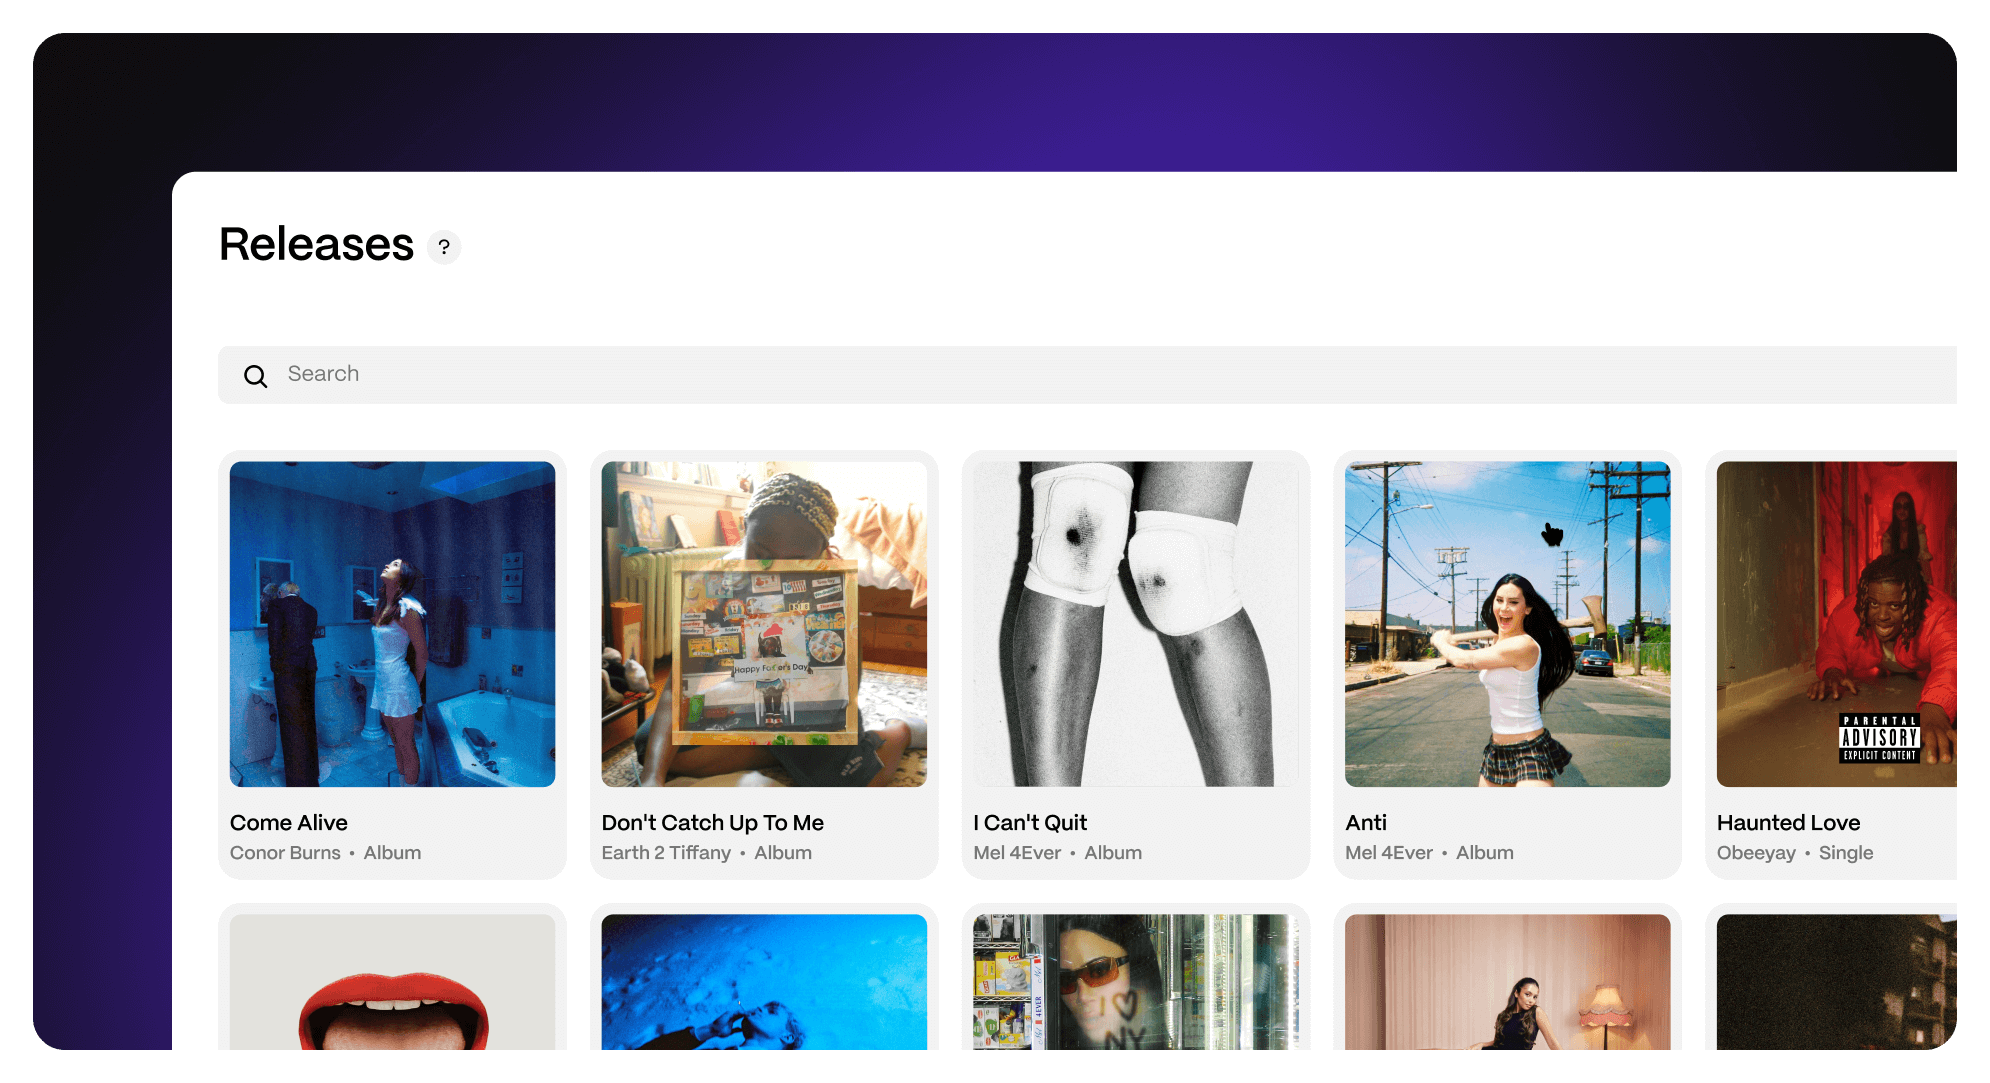The width and height of the screenshot is (1990, 1083).
Task: Select Conor Burns artist label
Action: click(x=285, y=853)
